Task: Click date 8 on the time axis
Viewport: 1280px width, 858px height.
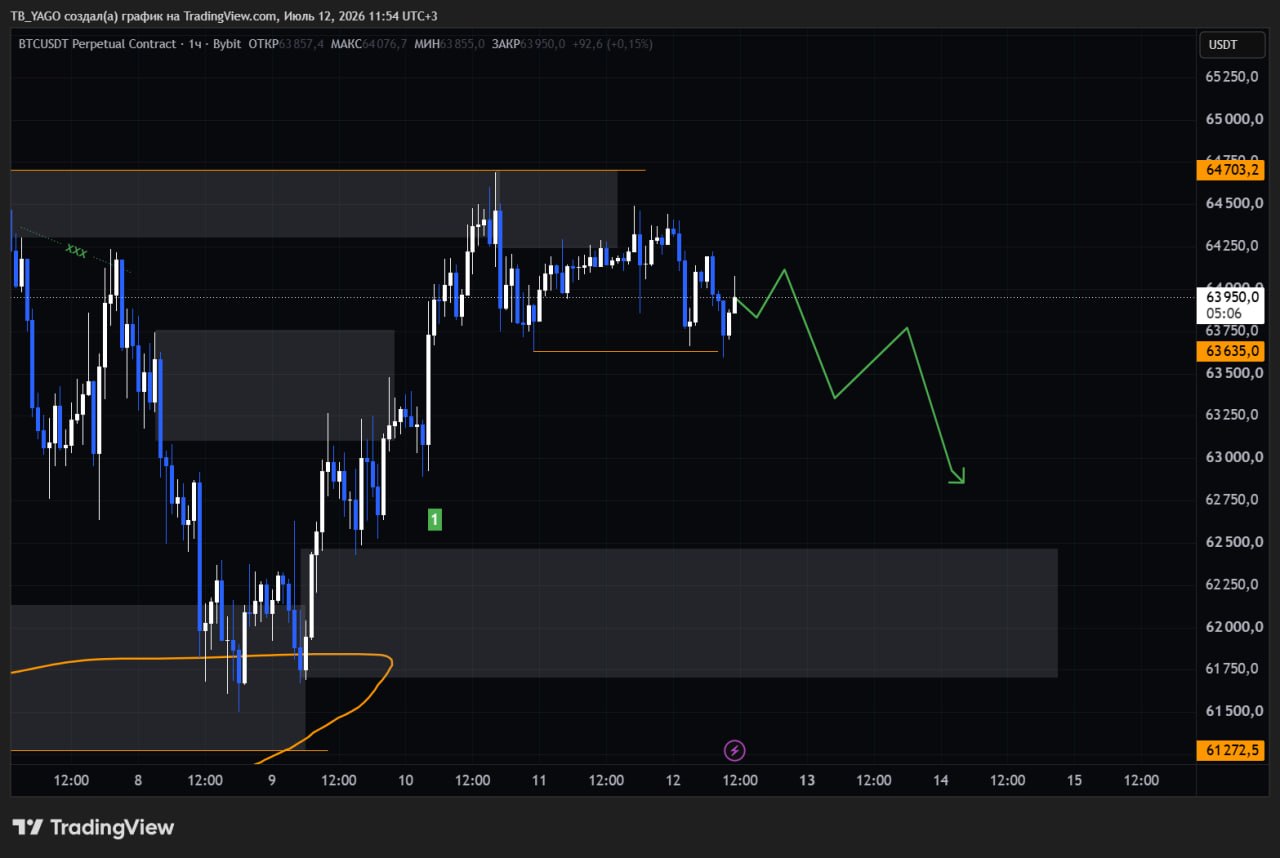Action: 138,781
